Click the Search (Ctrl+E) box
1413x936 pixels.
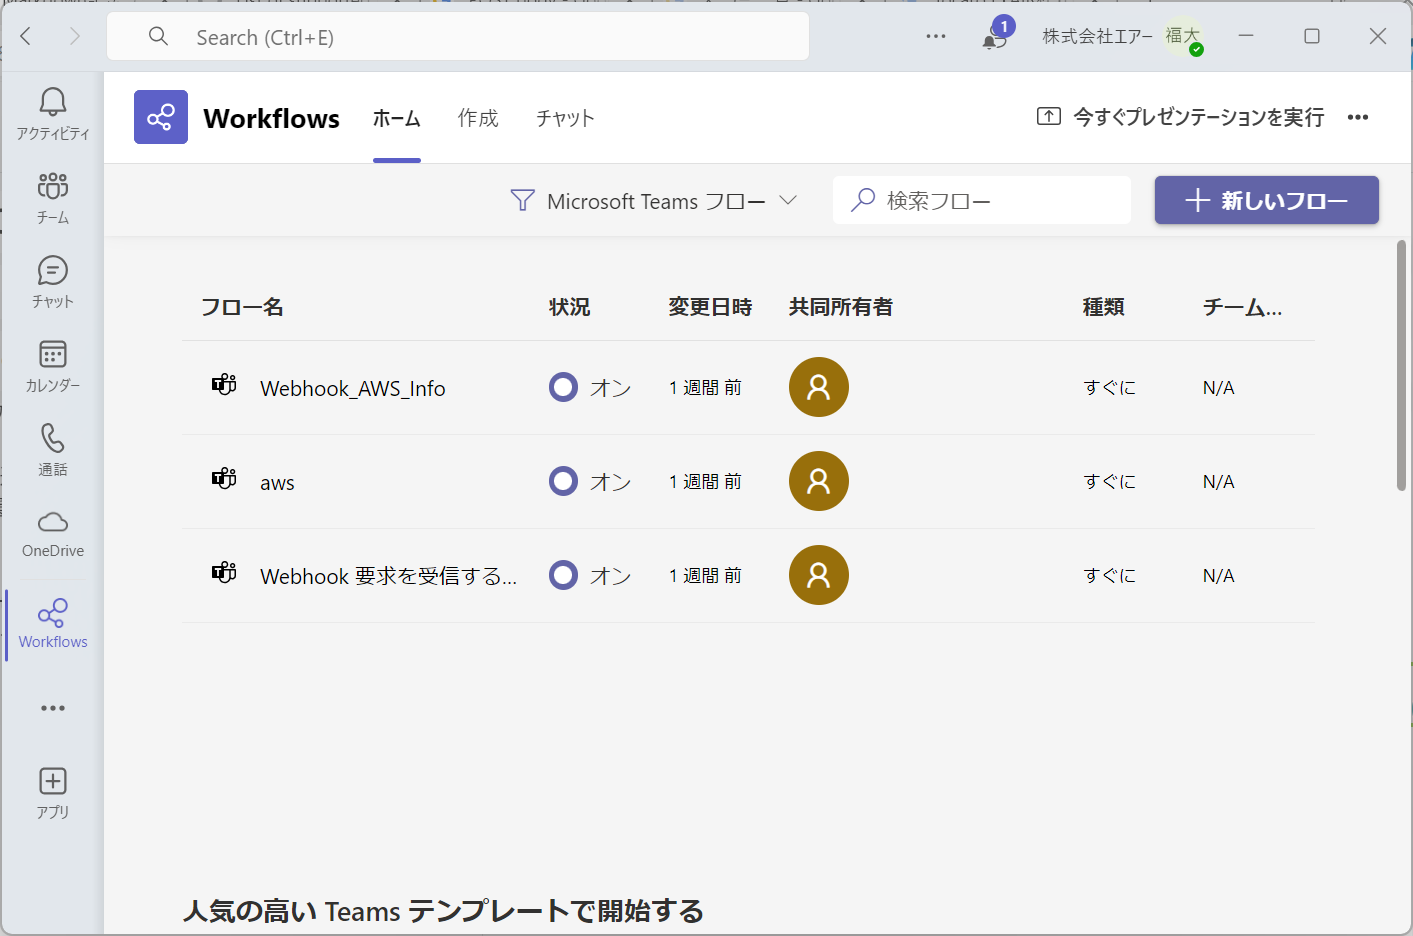(458, 37)
